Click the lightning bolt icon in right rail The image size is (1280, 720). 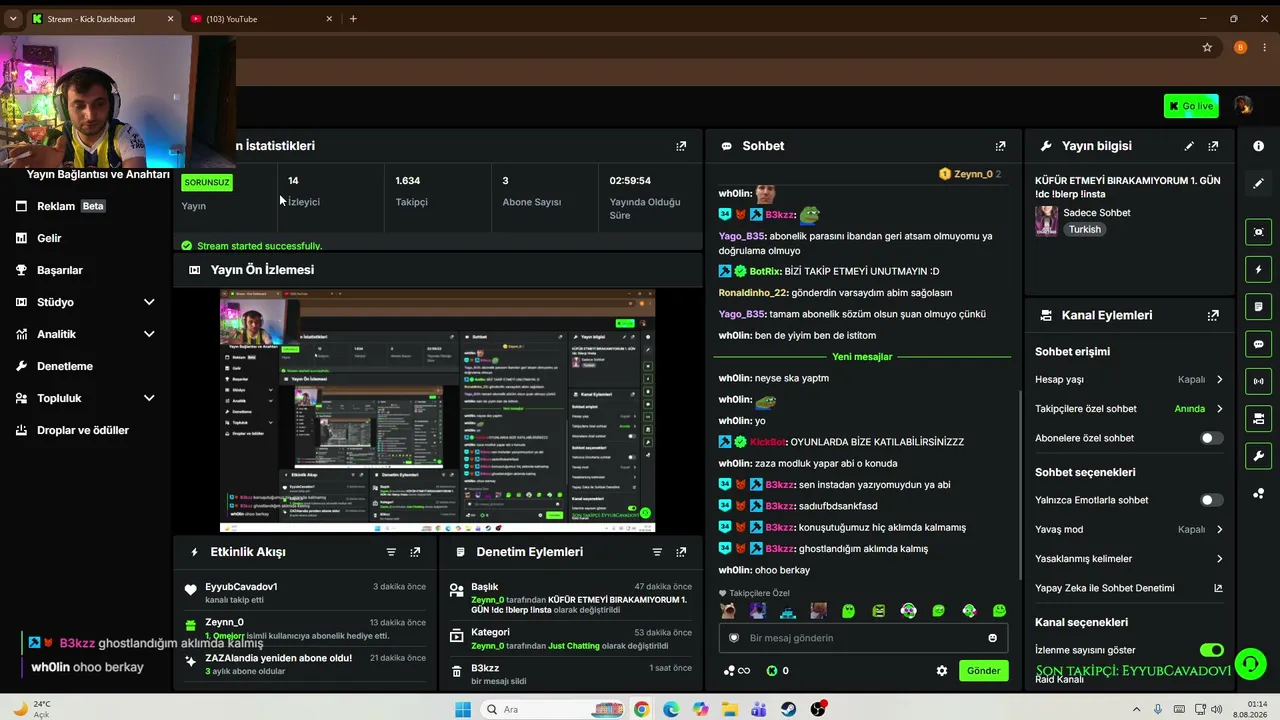(x=1258, y=270)
